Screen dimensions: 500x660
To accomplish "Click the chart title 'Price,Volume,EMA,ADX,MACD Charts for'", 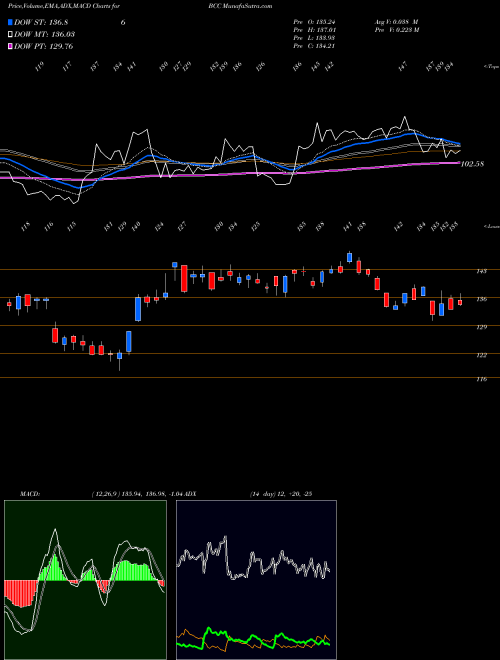I will [x=64, y=6].
